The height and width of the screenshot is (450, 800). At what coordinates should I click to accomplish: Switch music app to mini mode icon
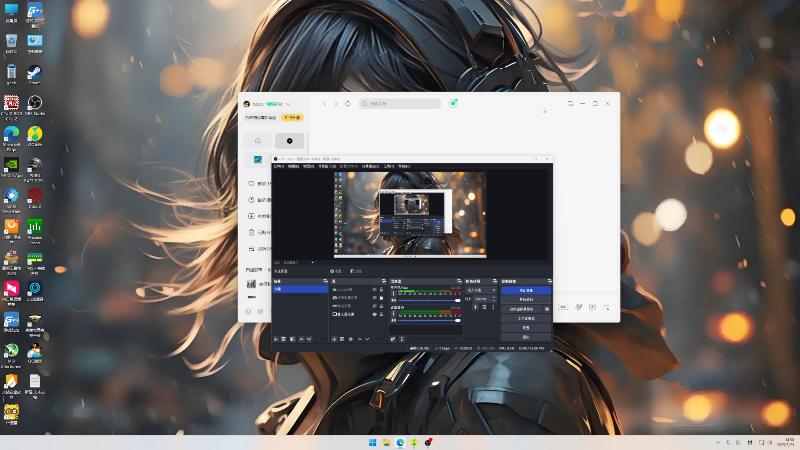pos(570,104)
